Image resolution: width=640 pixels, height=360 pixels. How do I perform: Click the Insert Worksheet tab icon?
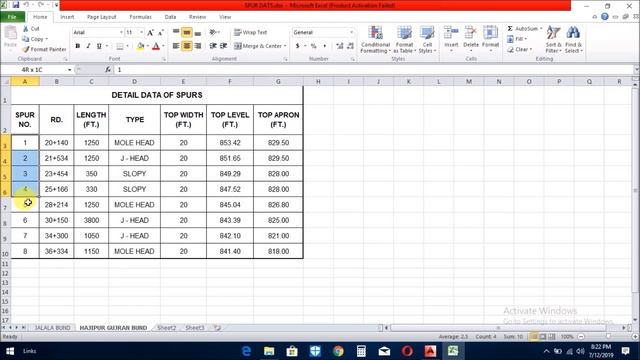[x=217, y=328]
